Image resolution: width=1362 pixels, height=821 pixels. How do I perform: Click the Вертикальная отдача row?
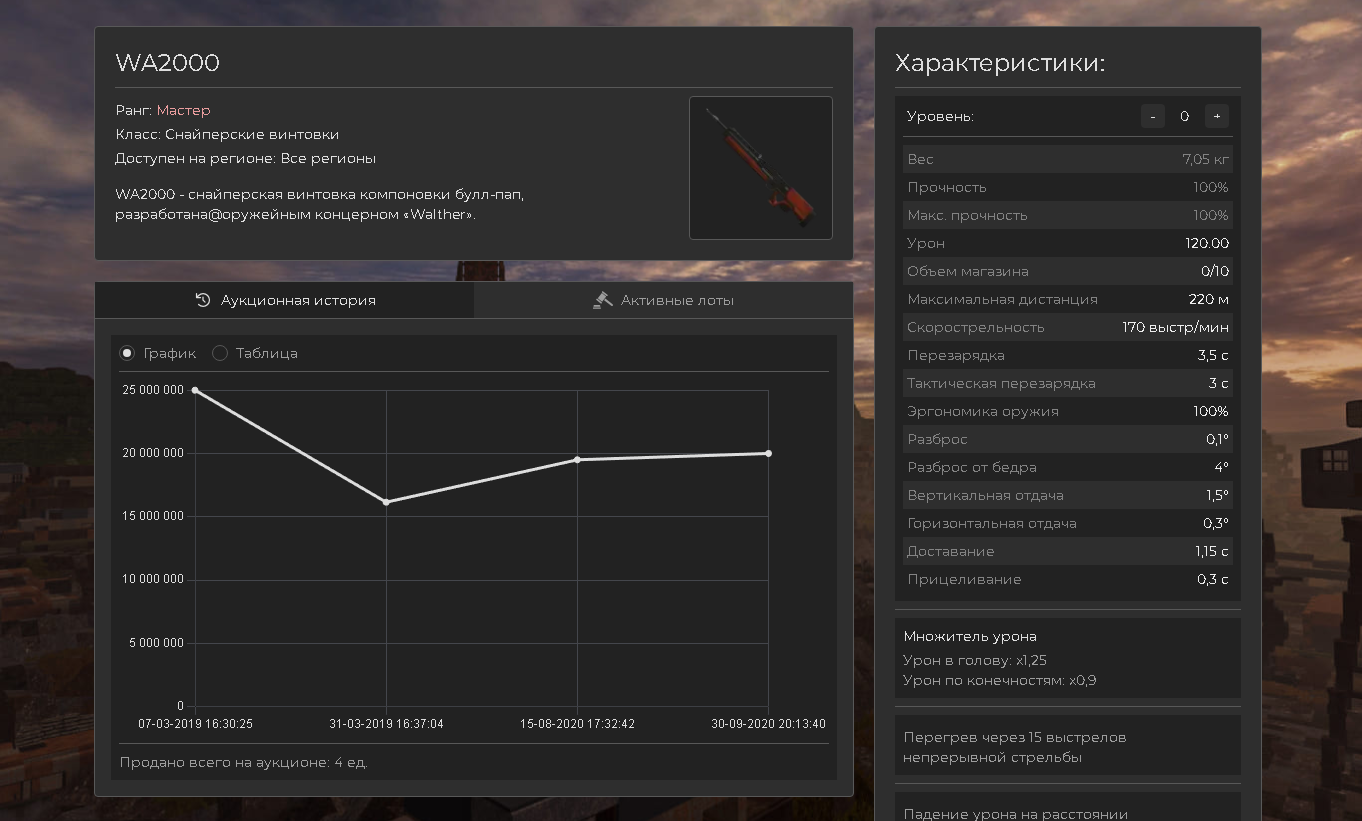point(1068,495)
